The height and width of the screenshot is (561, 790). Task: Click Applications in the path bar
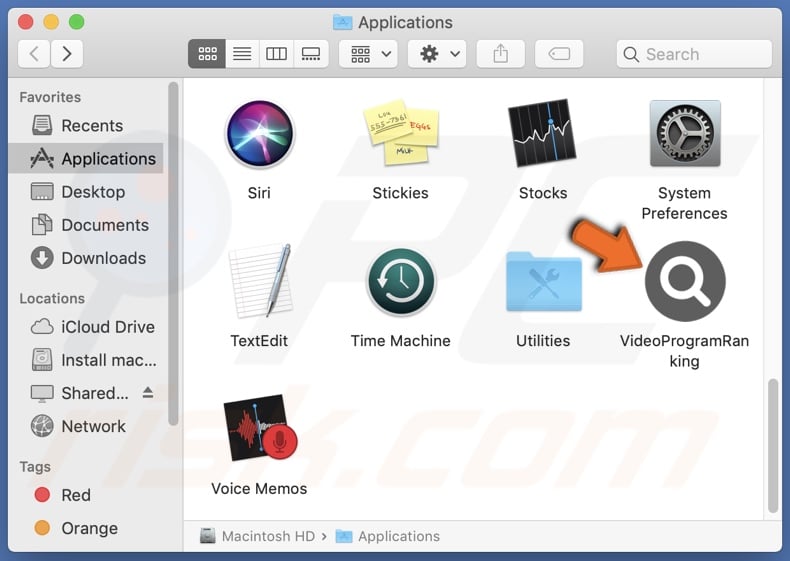(x=388, y=536)
